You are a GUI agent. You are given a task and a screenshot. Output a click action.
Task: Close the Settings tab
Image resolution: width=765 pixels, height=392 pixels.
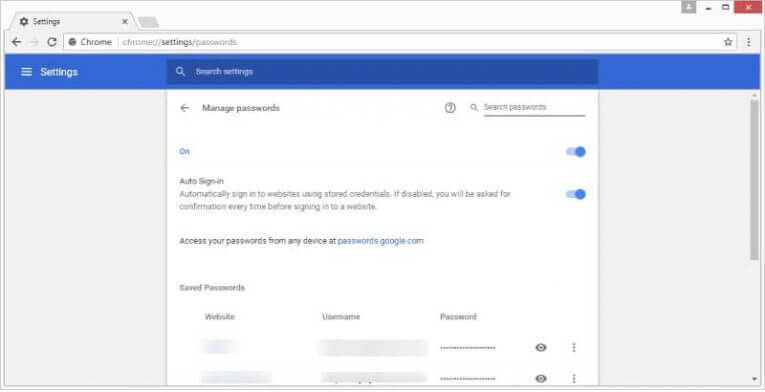coord(125,21)
